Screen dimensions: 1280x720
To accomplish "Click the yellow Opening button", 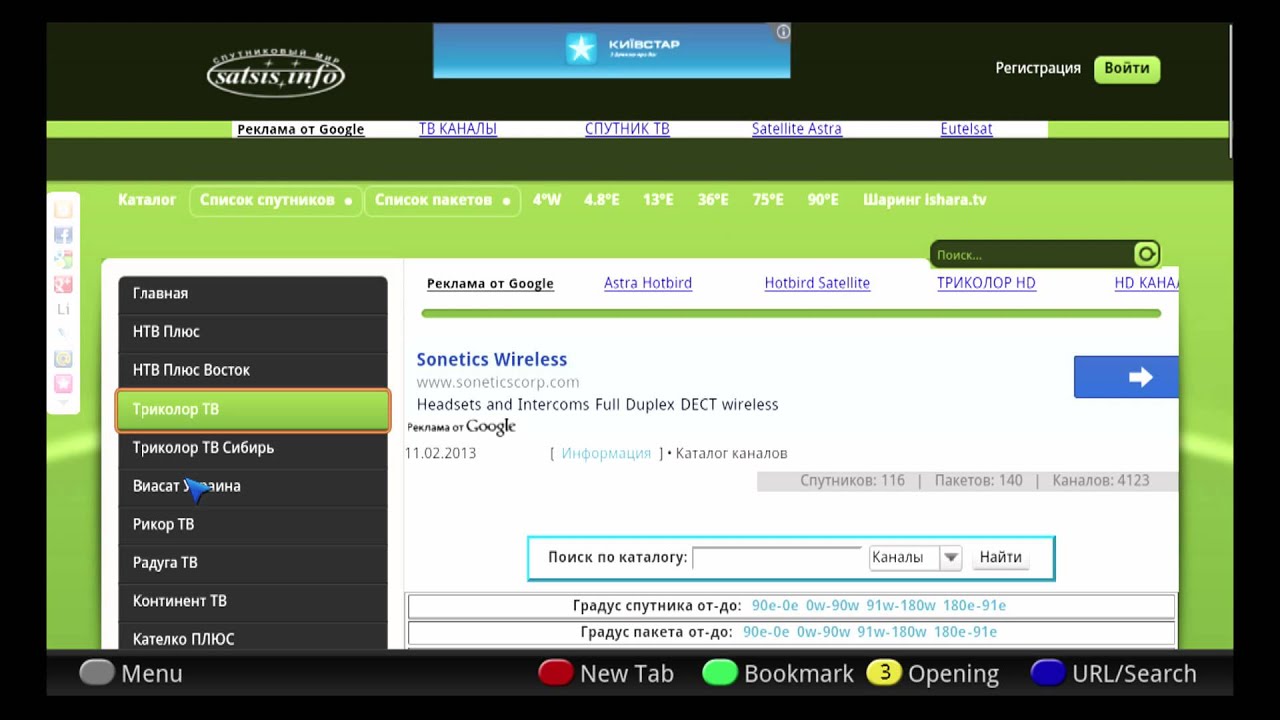I will click(933, 673).
